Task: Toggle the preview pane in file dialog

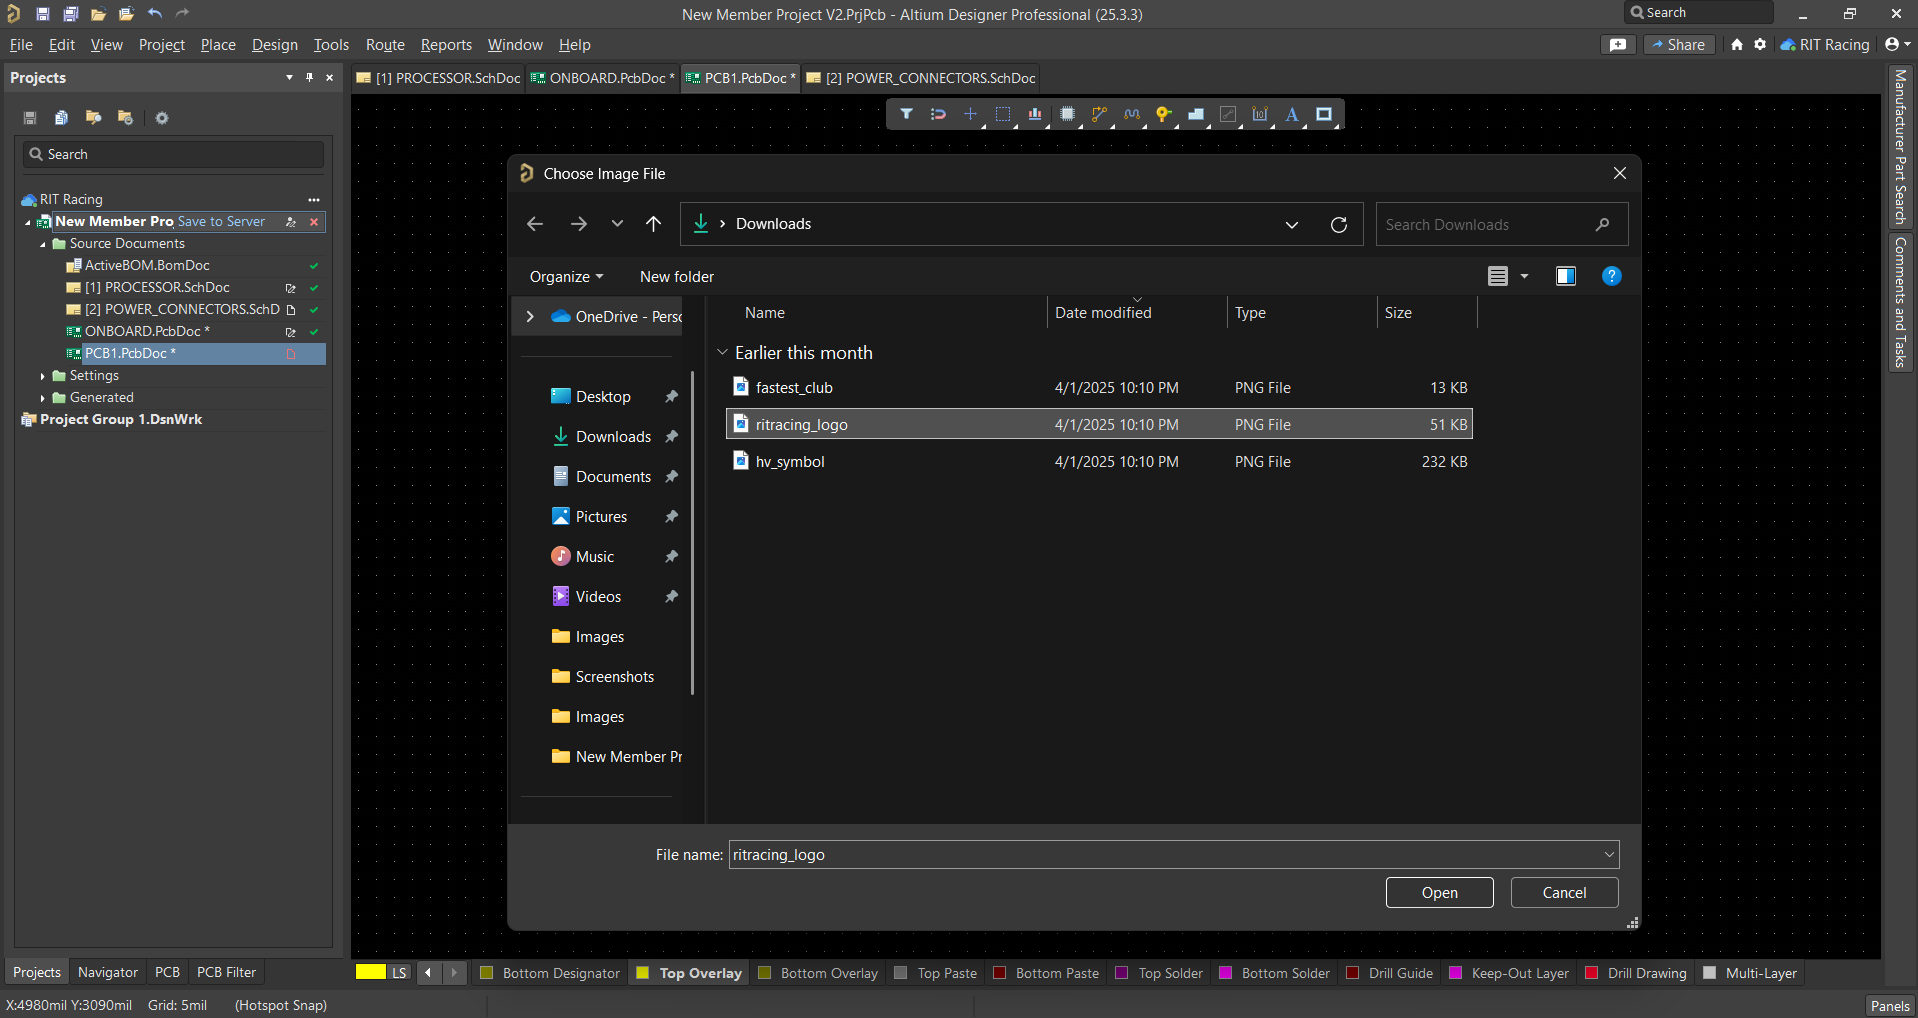Action: pyautogui.click(x=1566, y=277)
